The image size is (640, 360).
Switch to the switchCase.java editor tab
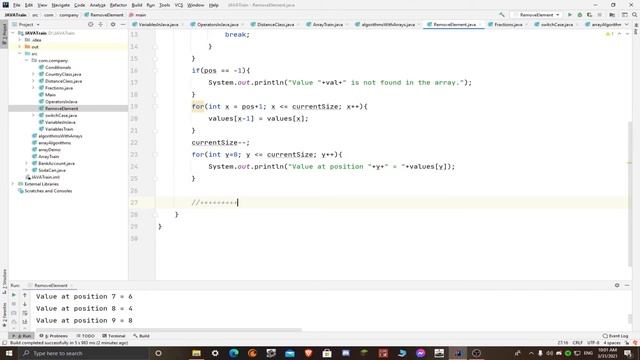[556, 24]
